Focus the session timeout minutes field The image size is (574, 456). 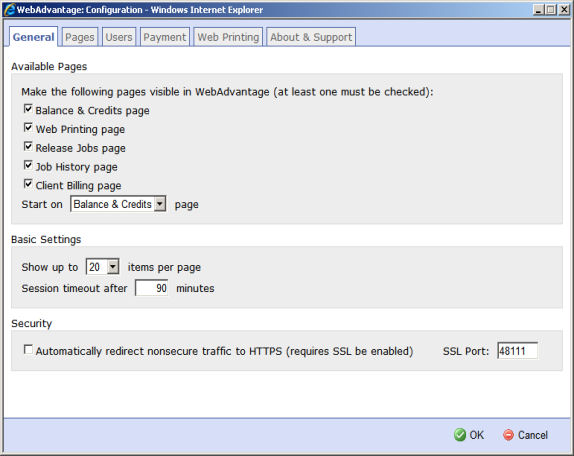pos(152,288)
